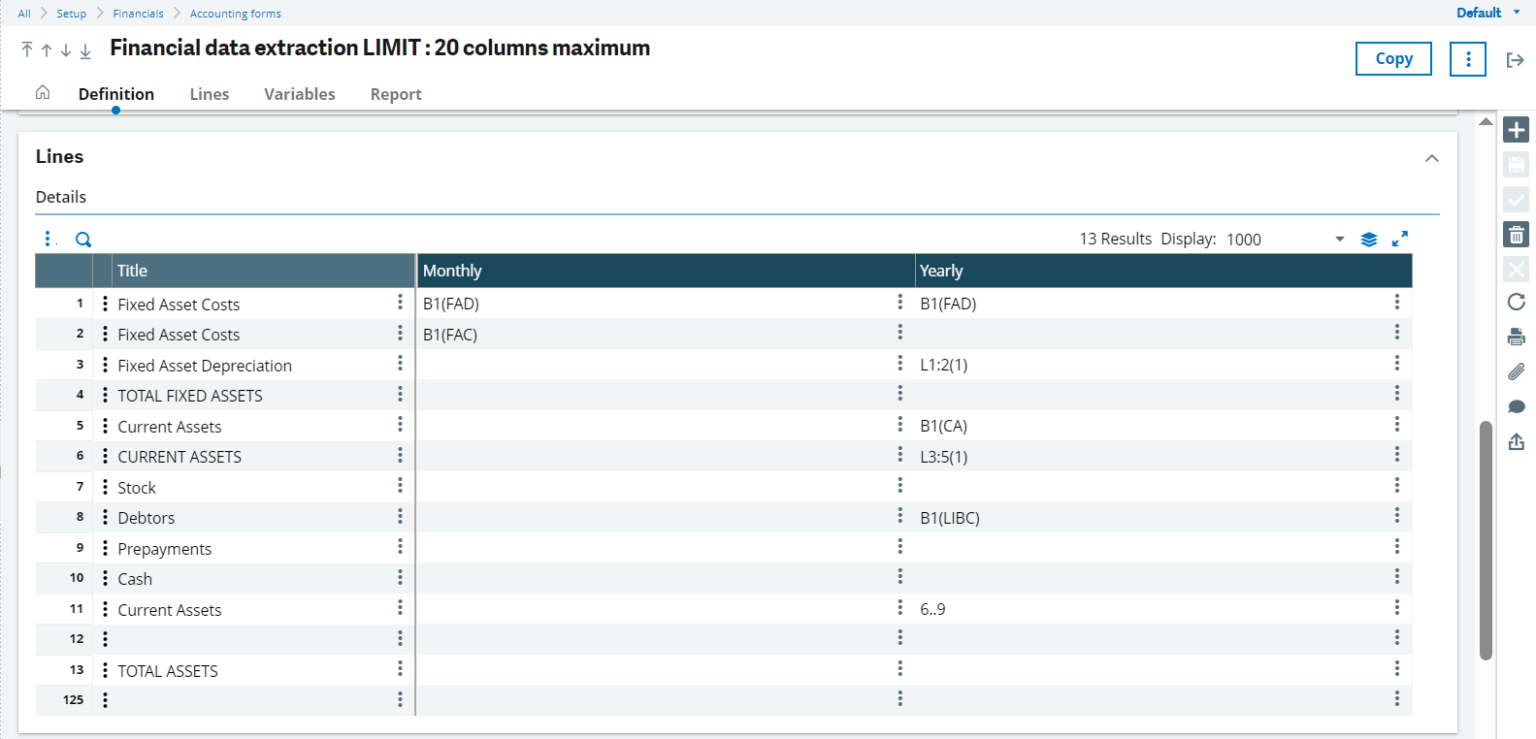This screenshot has width=1536, height=739.
Task: Click the layers icon above the grid
Action: pyautogui.click(x=1369, y=239)
